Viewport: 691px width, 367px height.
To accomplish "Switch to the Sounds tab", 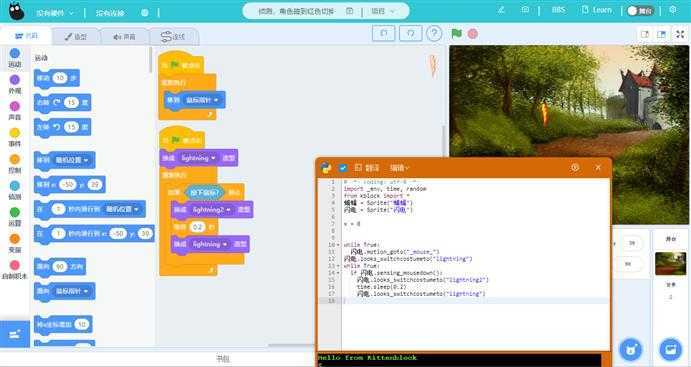I will [x=124, y=37].
